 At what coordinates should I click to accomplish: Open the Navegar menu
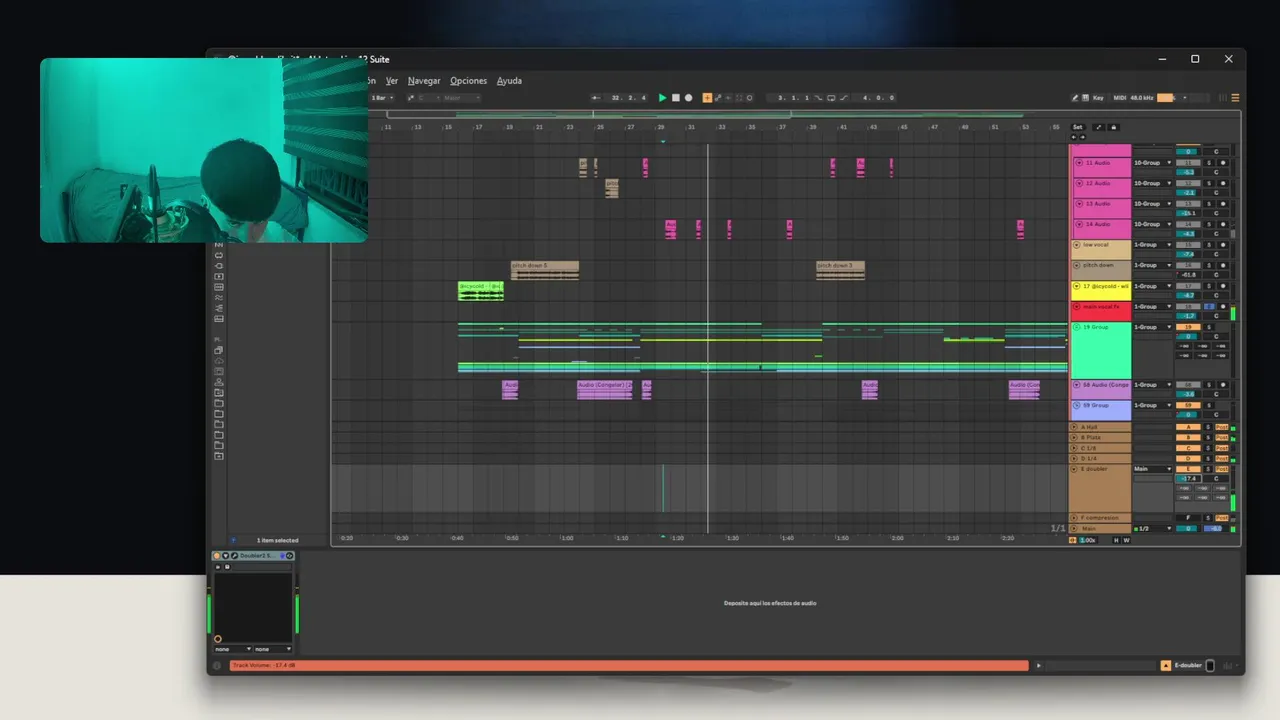pos(424,81)
